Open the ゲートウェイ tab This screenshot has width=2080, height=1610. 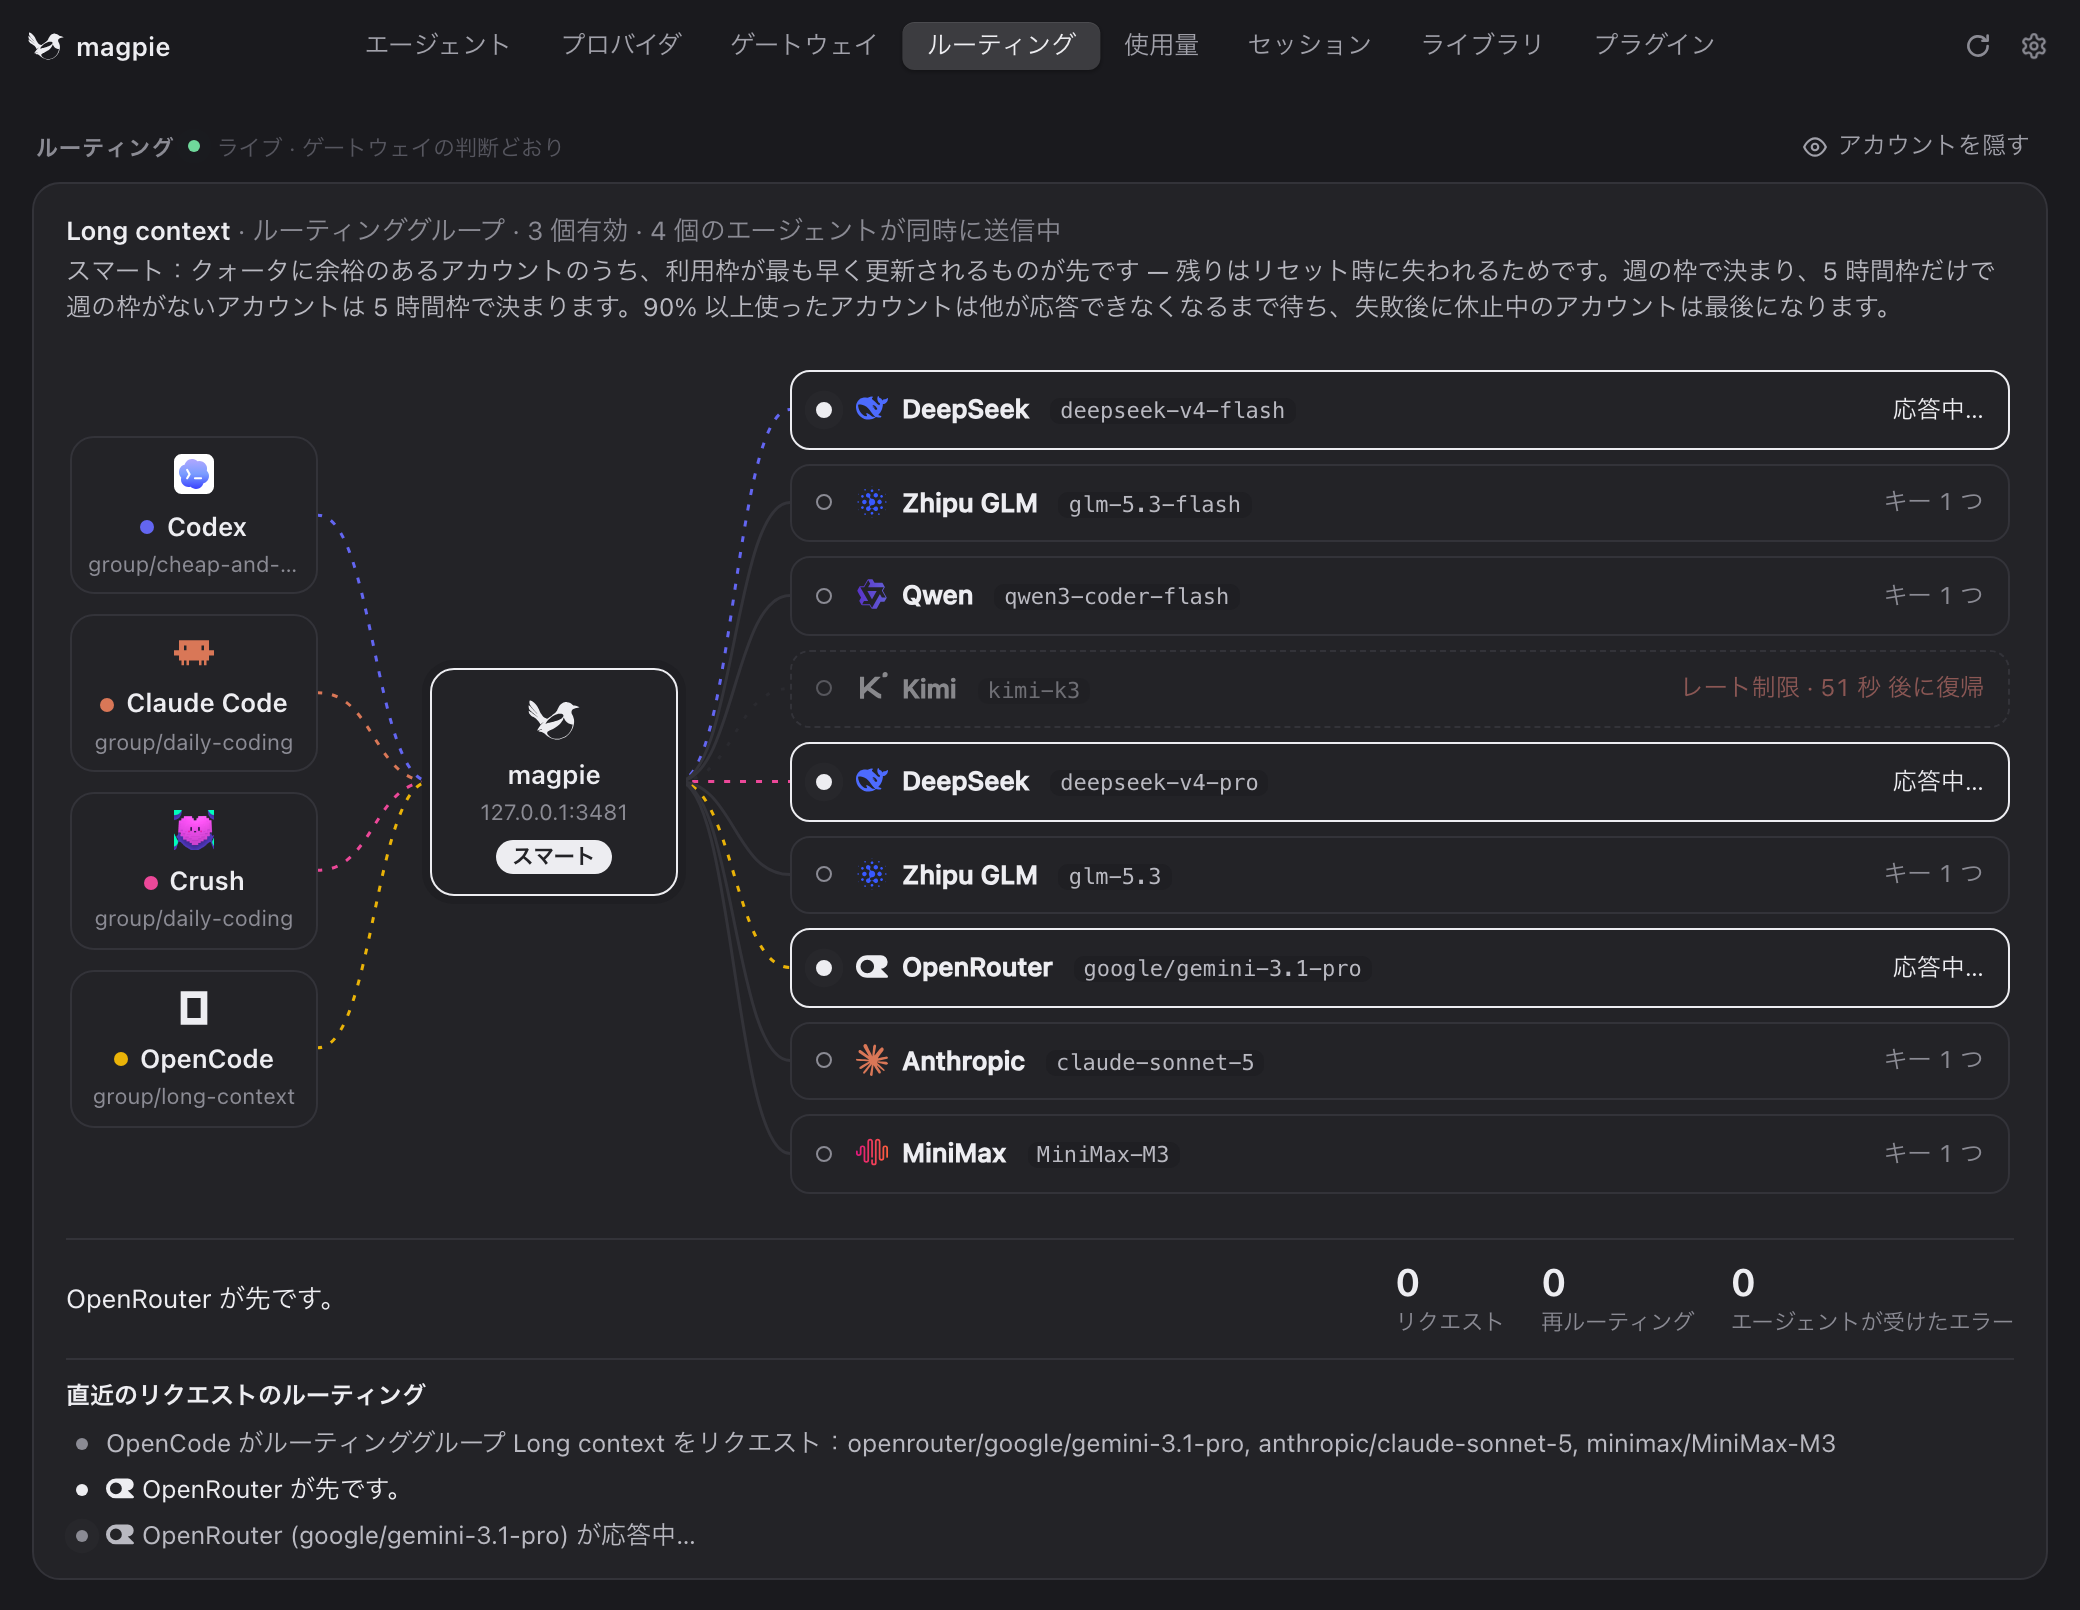pos(803,45)
